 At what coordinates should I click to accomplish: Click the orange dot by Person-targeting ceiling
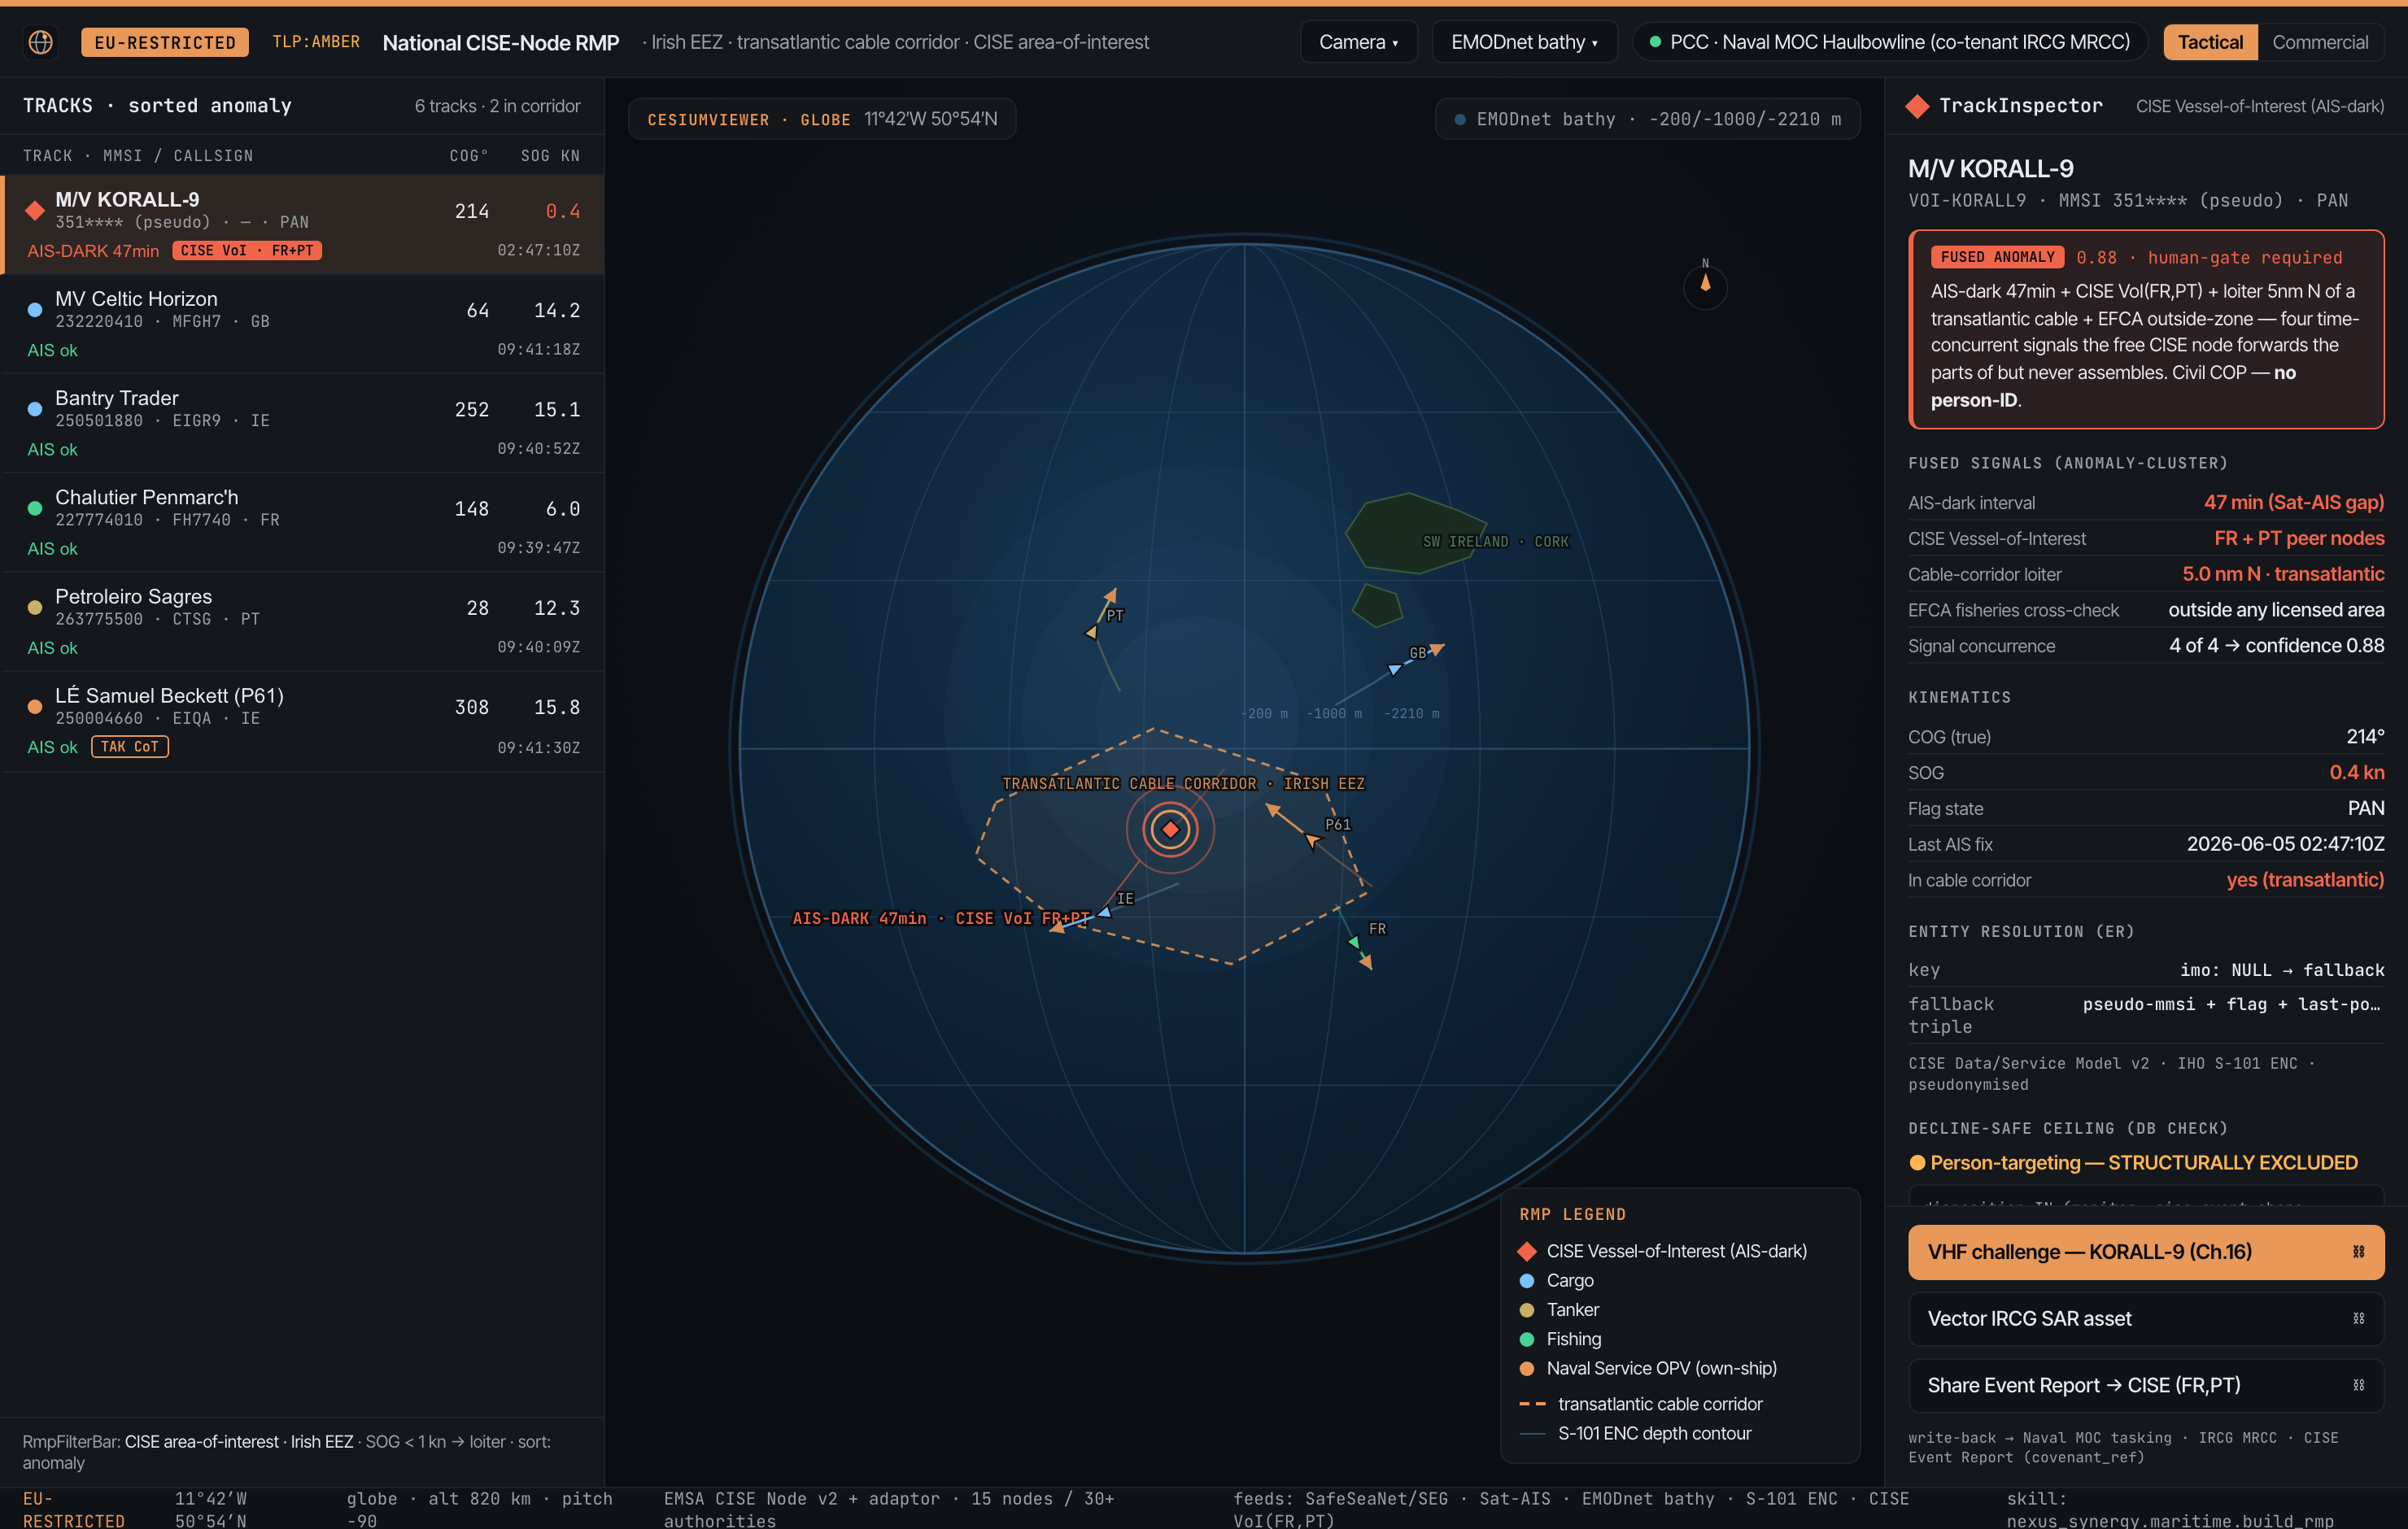[x=1917, y=1163]
